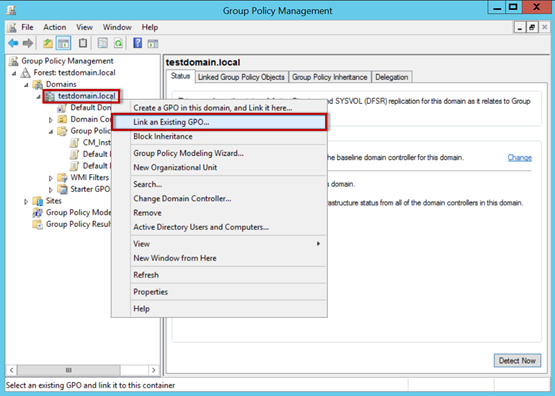Click the tree pane scroll right arrow

coord(153,370)
